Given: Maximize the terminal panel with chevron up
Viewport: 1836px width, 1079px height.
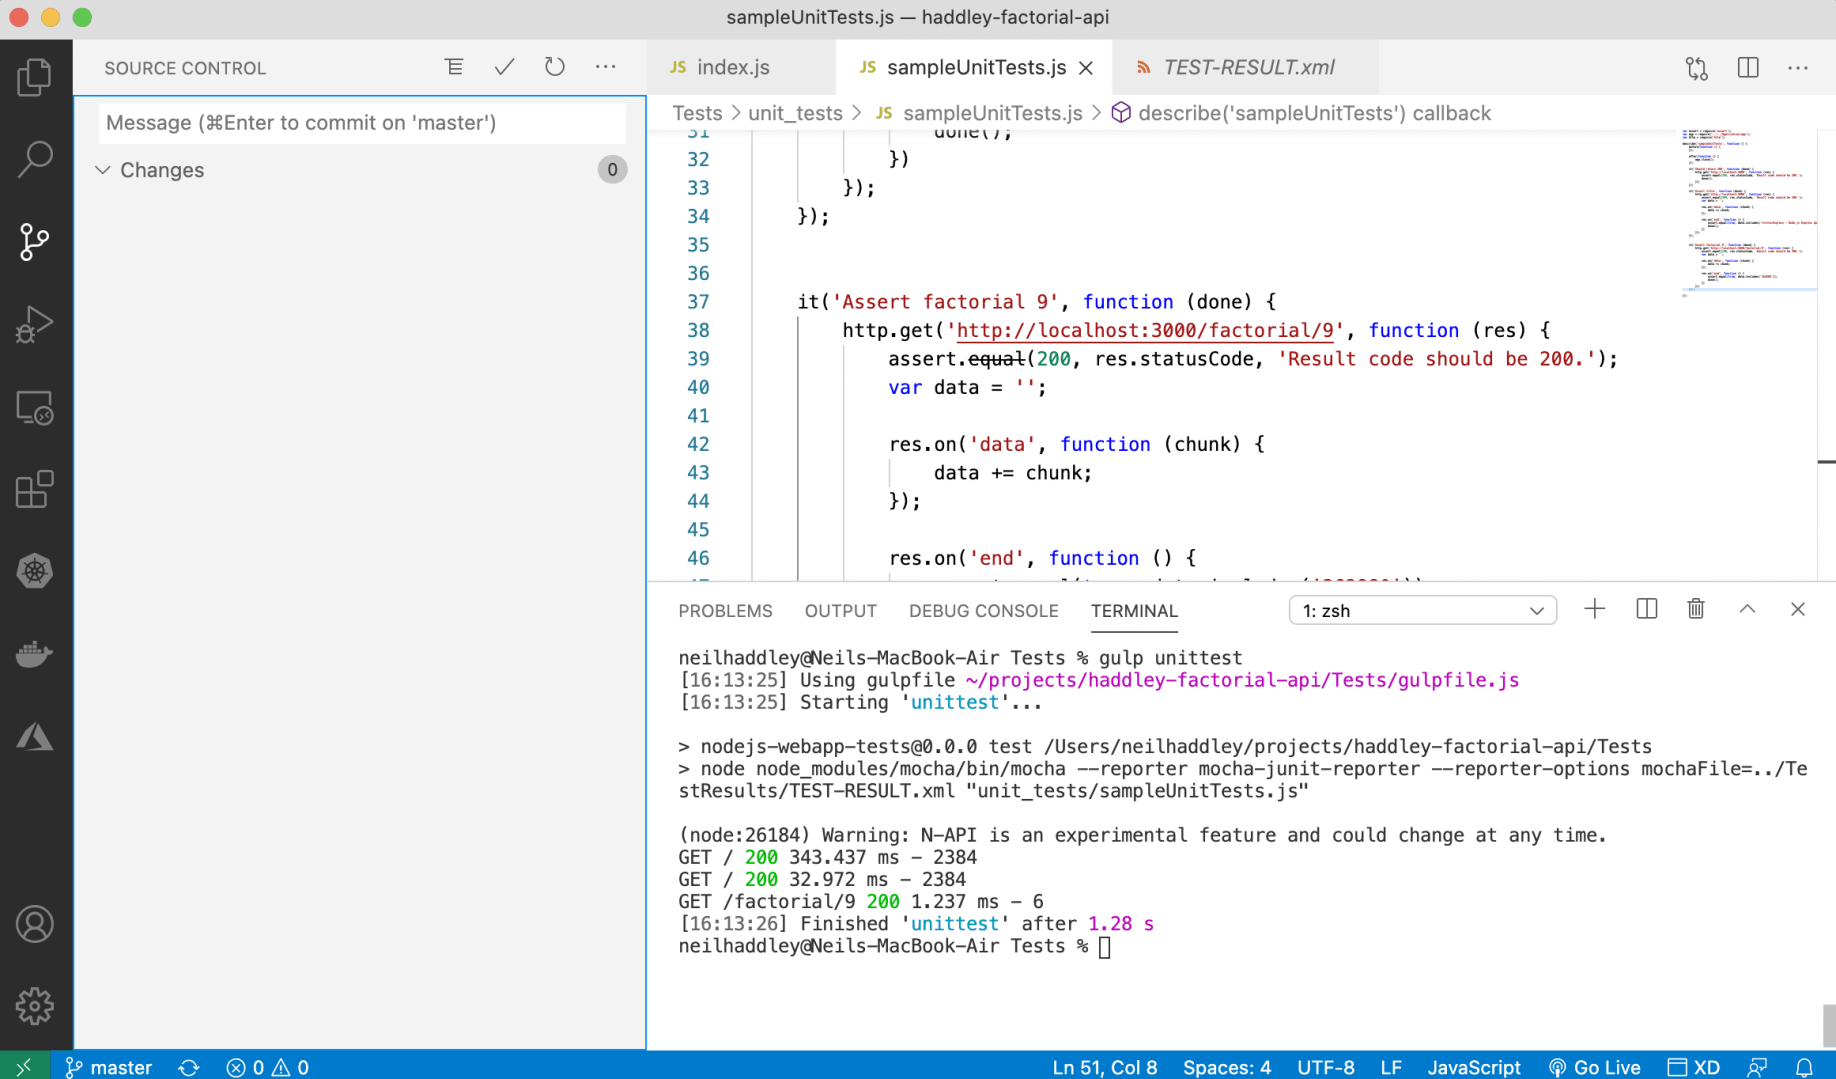Looking at the screenshot, I should click(1747, 609).
